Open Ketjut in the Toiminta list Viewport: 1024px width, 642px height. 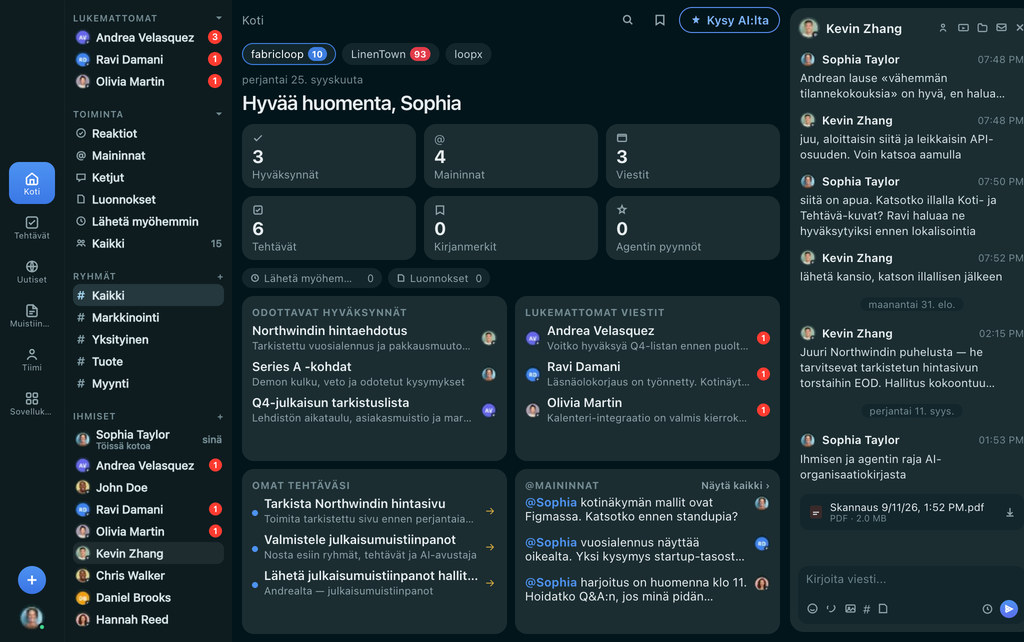148,178
